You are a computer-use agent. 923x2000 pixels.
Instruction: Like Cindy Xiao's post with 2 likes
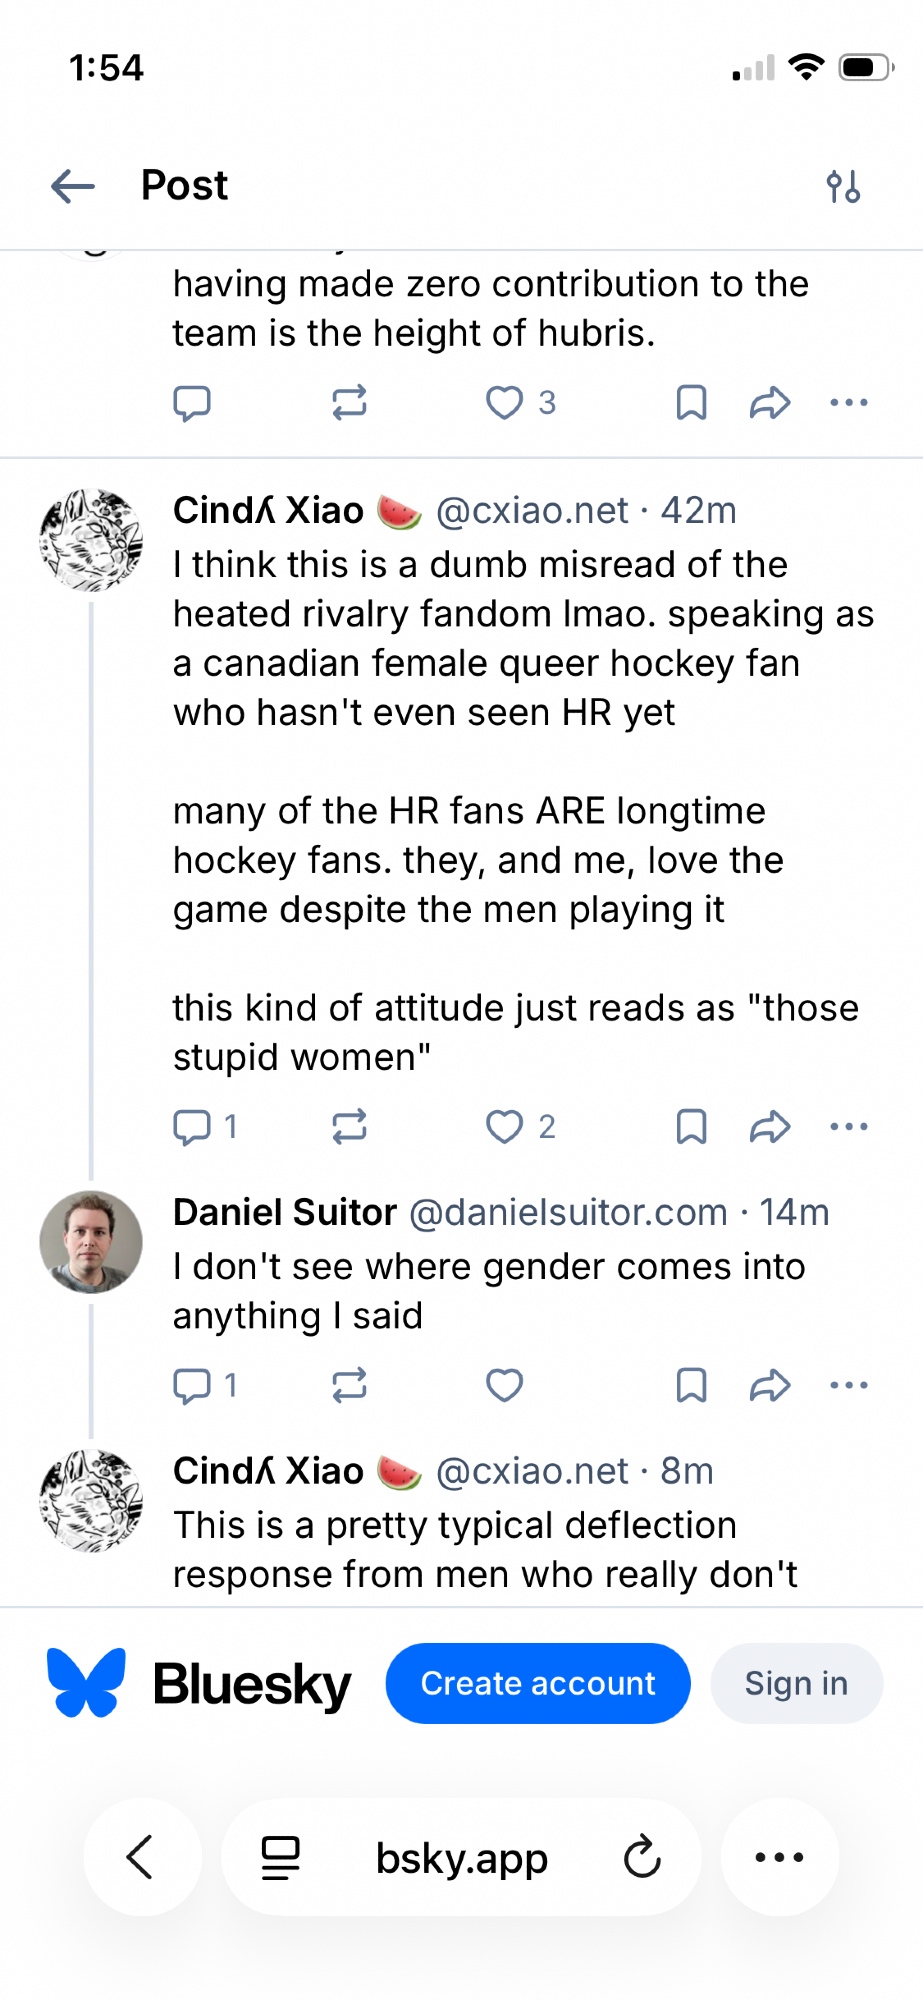tap(504, 1127)
